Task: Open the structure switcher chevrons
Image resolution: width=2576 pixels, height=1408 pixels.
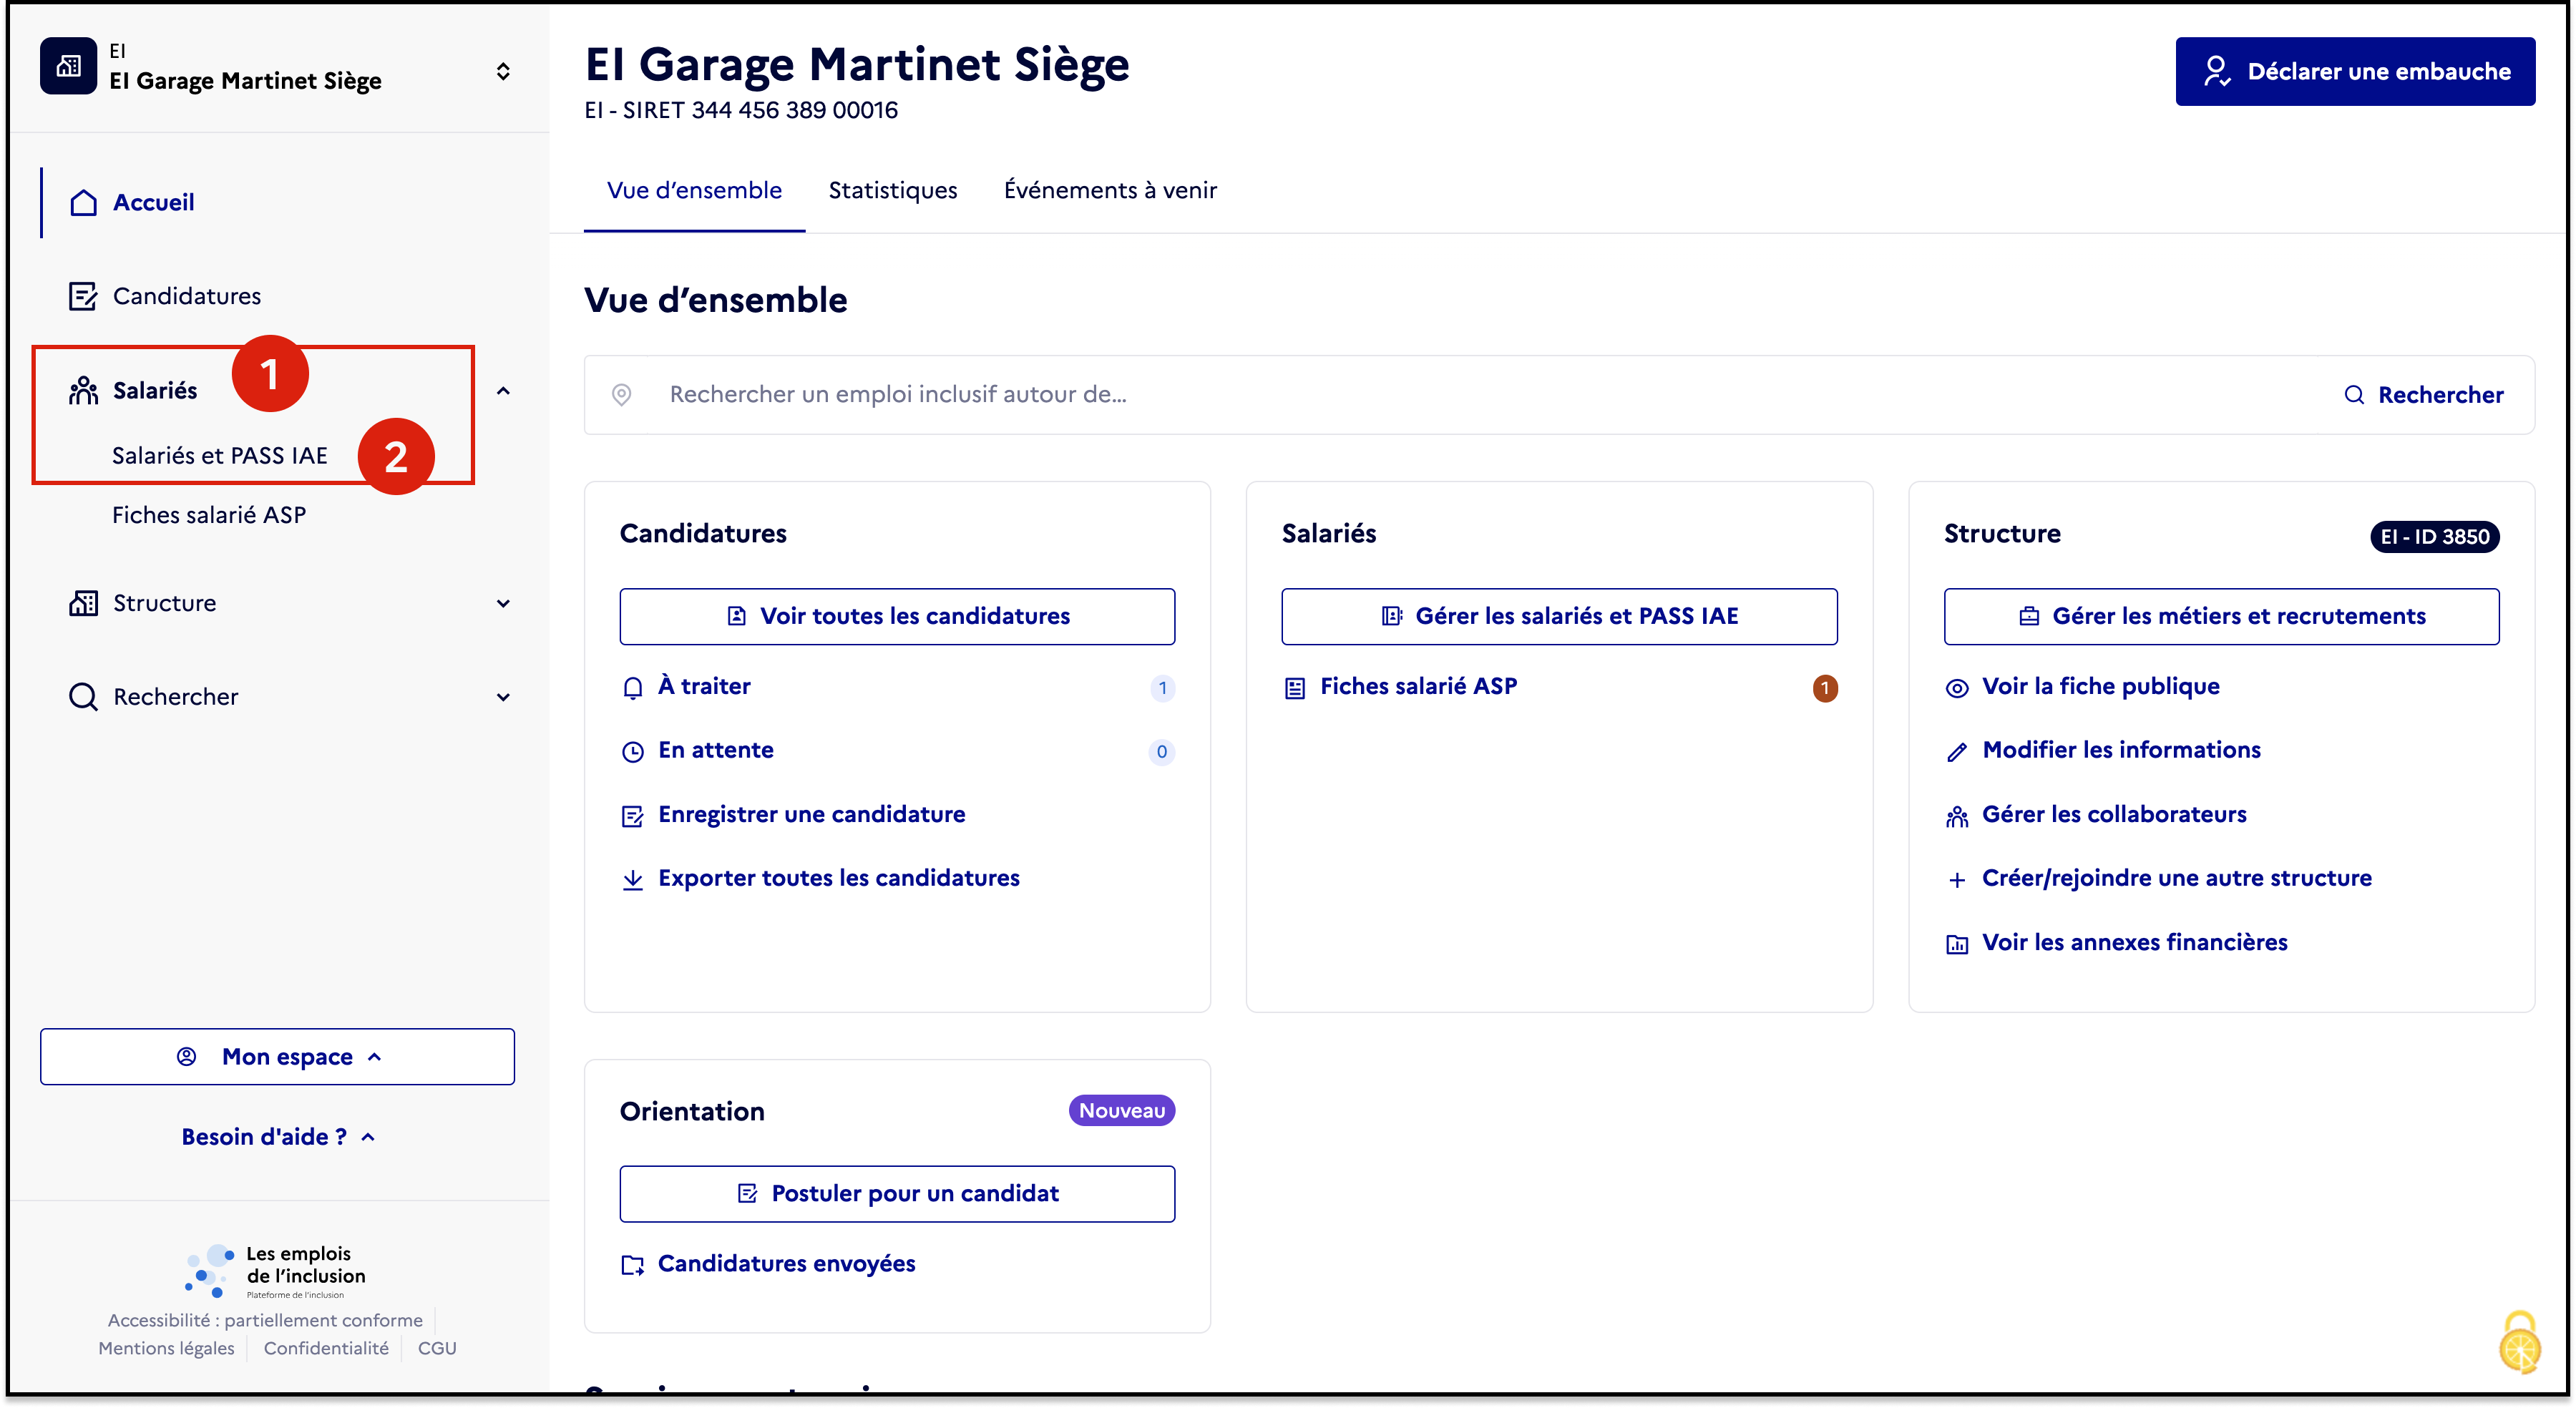Action: pos(503,71)
